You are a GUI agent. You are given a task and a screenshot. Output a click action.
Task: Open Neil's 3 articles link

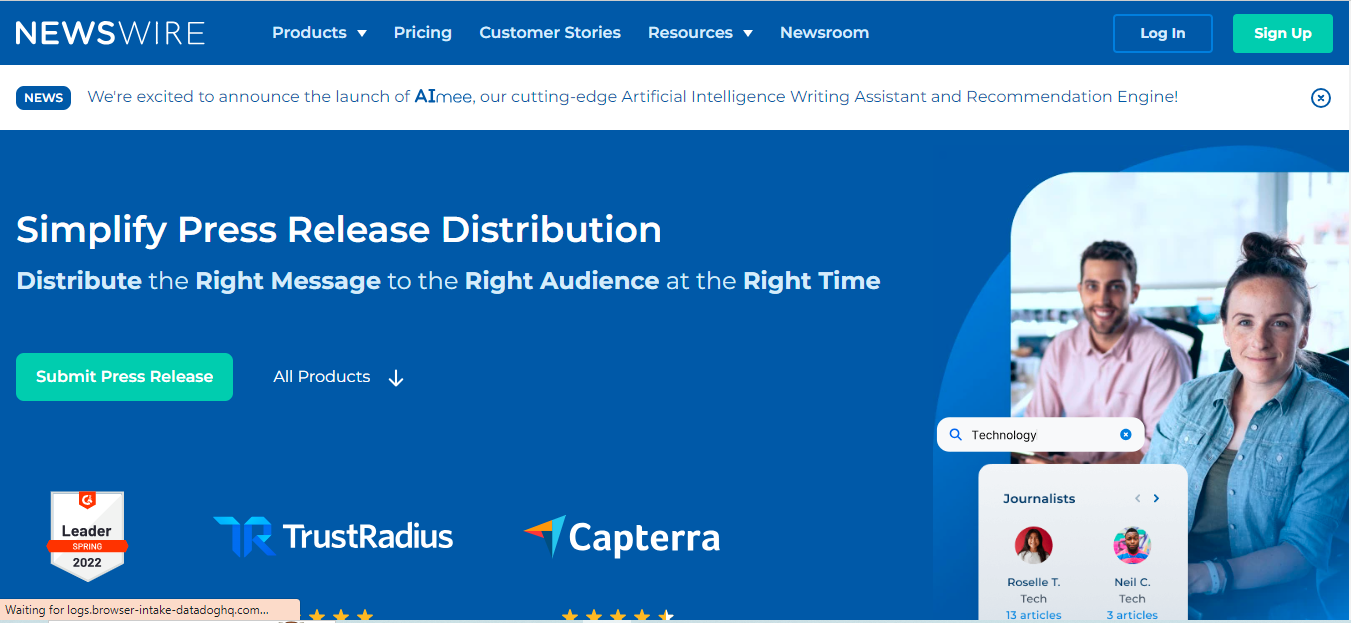coord(1132,615)
